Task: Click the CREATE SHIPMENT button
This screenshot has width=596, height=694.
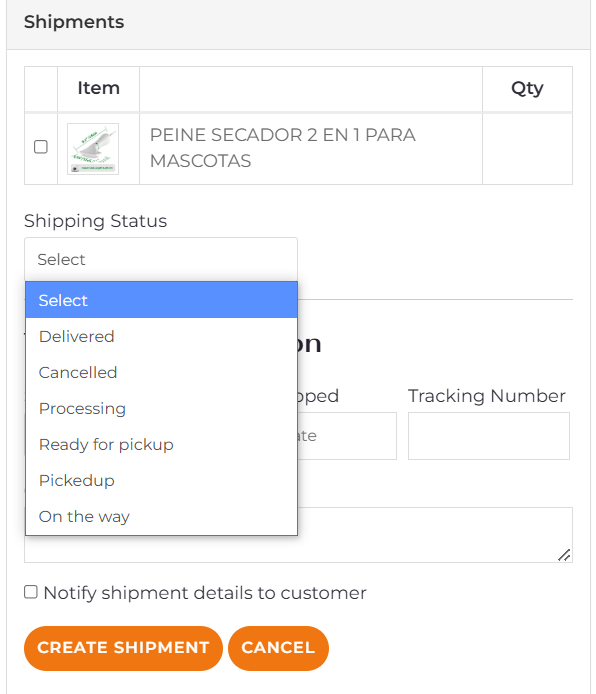Action: [123, 648]
